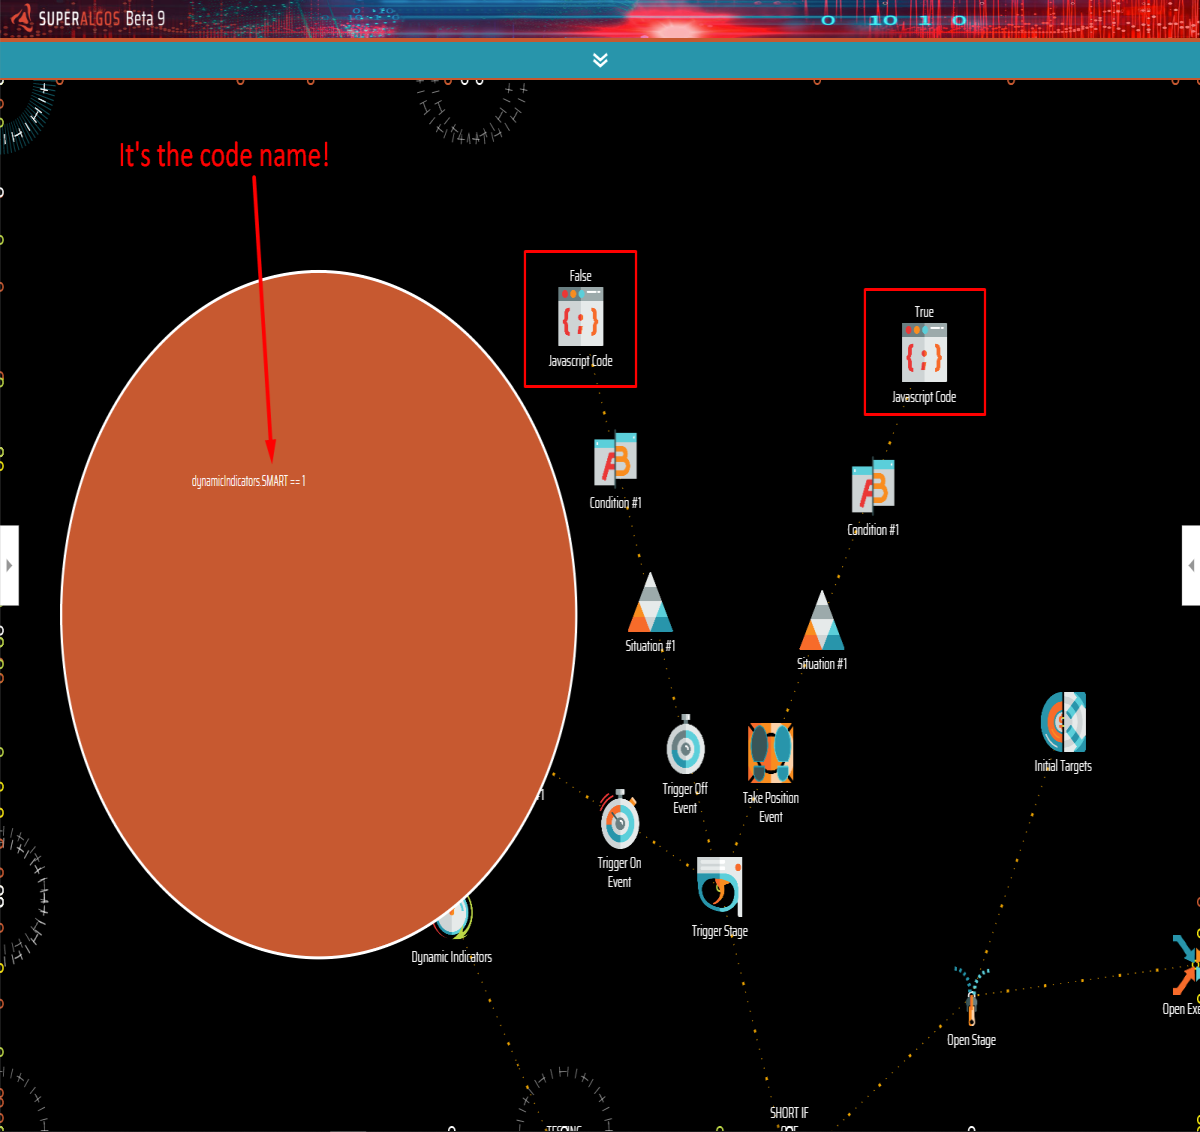The image size is (1200, 1132).
Task: Select the Trigger On Event node
Action: point(620,819)
